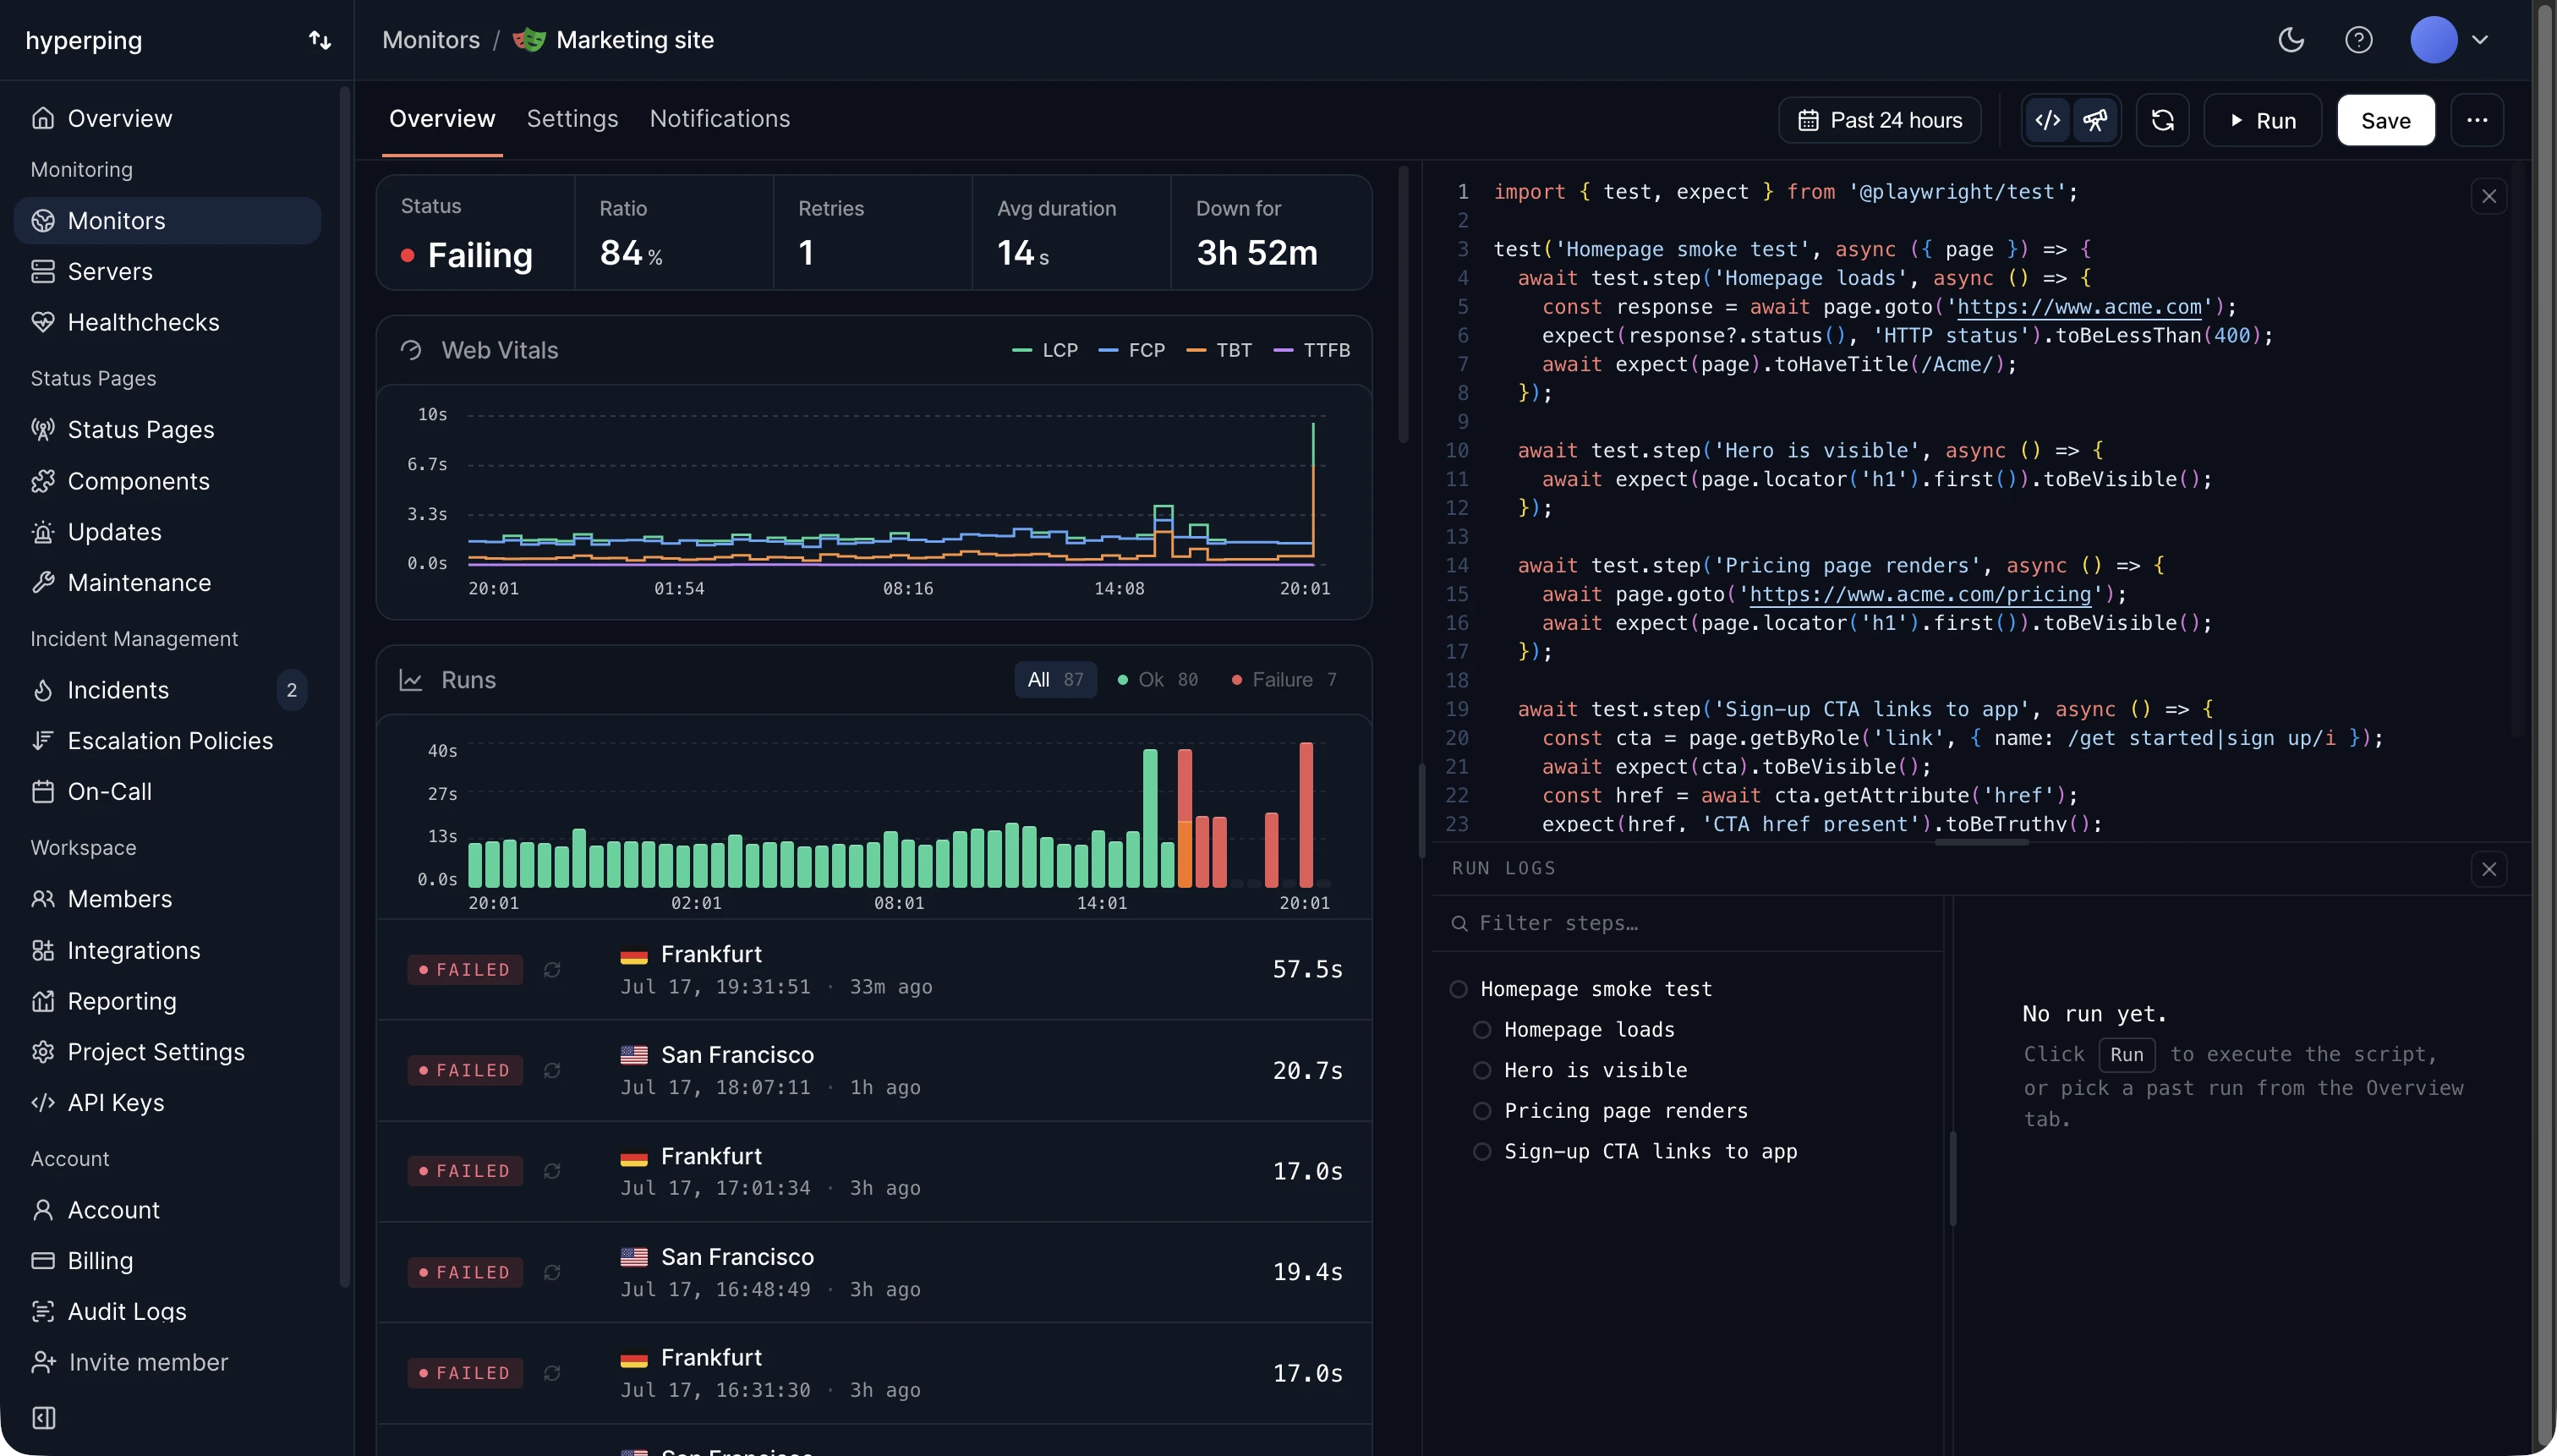Filter runs by Ok 80
The width and height of the screenshot is (2557, 1456).
click(x=1158, y=680)
